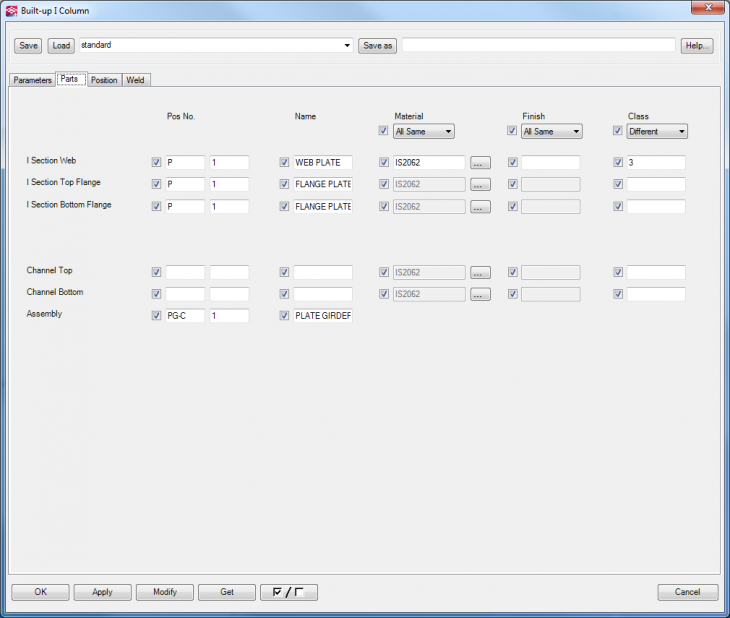Click the Apply button
Image resolution: width=730 pixels, height=618 pixels.
pos(102,592)
